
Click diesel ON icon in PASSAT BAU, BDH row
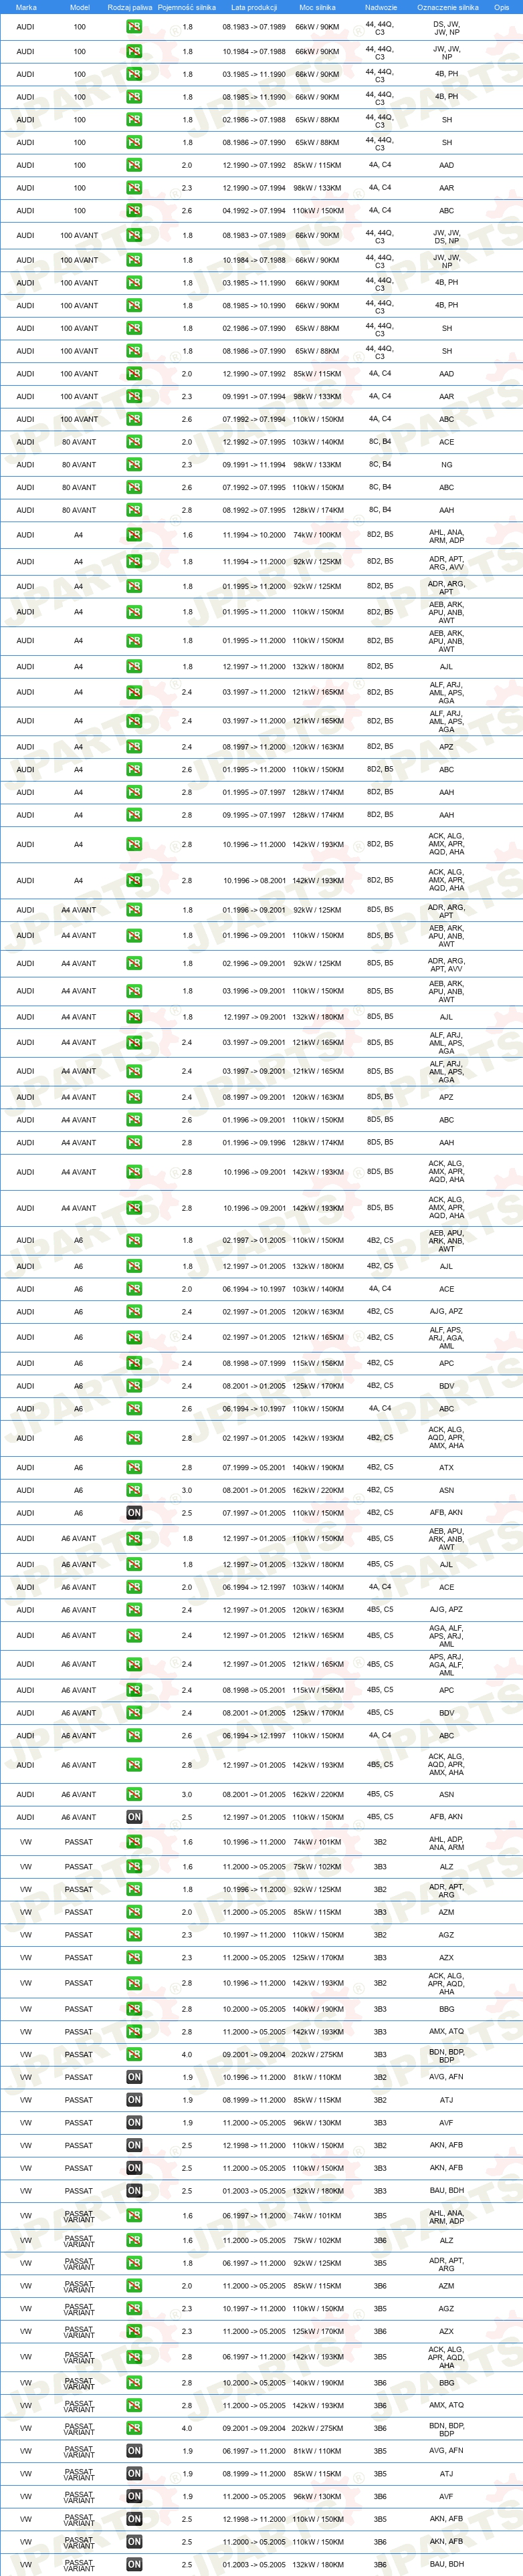[134, 2191]
